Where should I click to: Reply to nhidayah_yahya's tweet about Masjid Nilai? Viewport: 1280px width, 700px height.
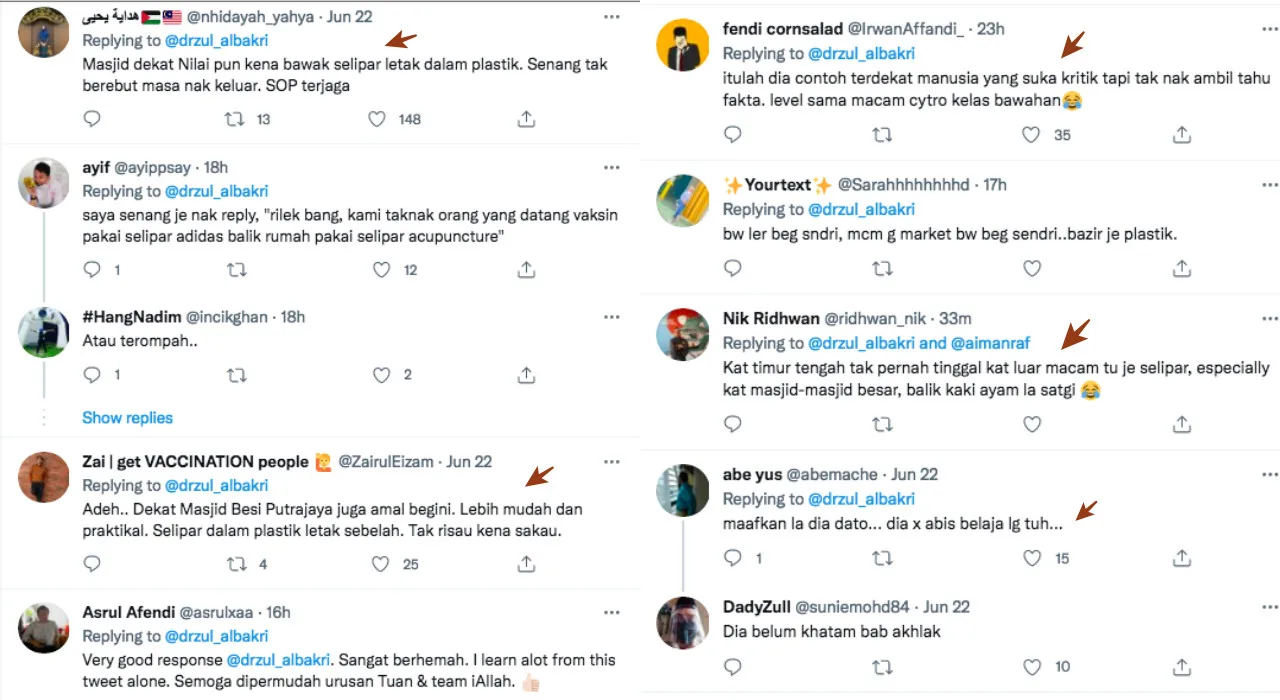point(92,119)
